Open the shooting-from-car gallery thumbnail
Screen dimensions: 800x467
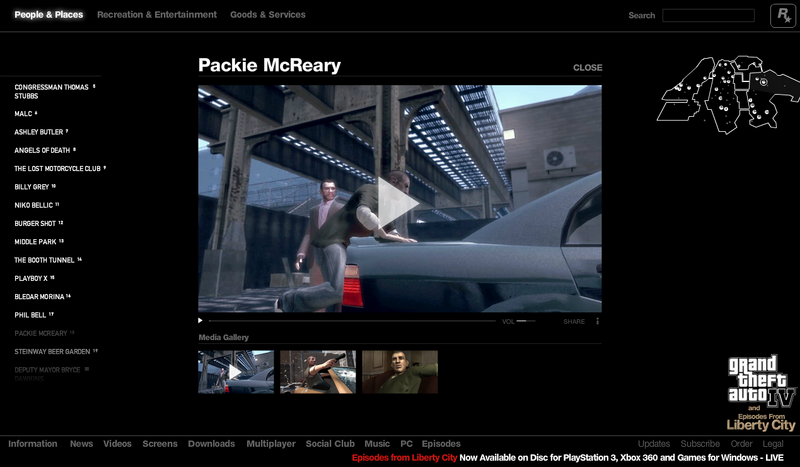[x=318, y=372]
